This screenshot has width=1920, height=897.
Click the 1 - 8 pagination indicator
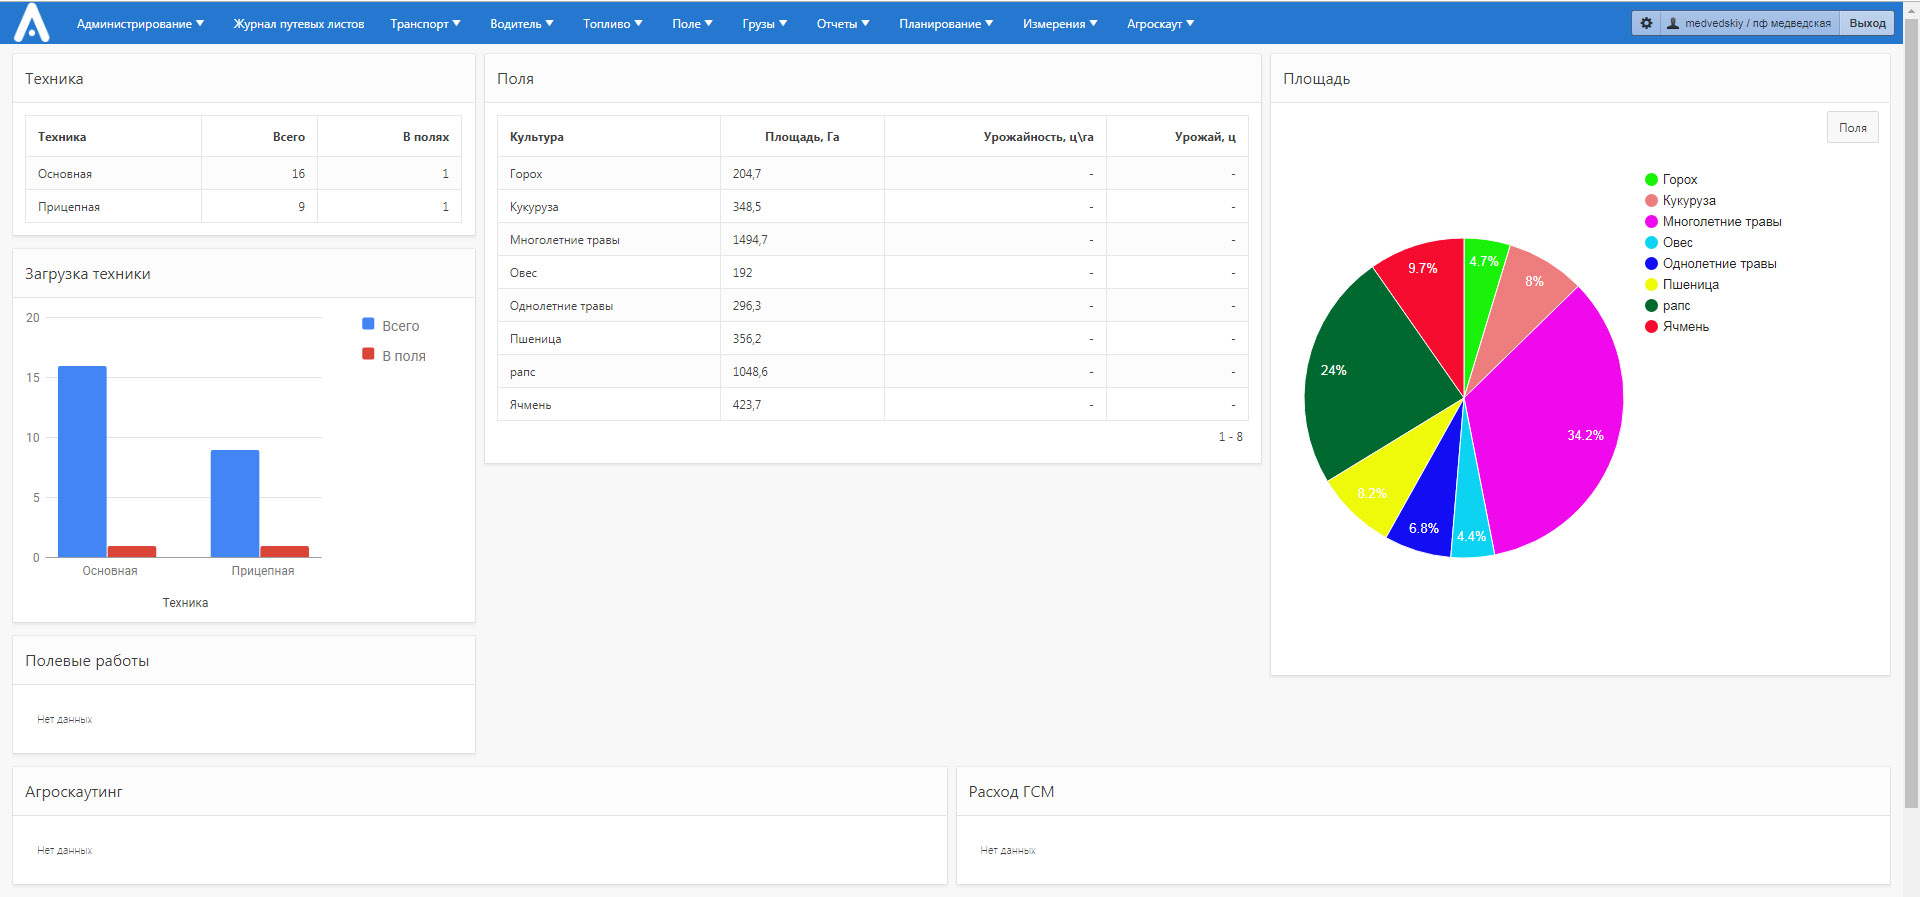click(1230, 437)
